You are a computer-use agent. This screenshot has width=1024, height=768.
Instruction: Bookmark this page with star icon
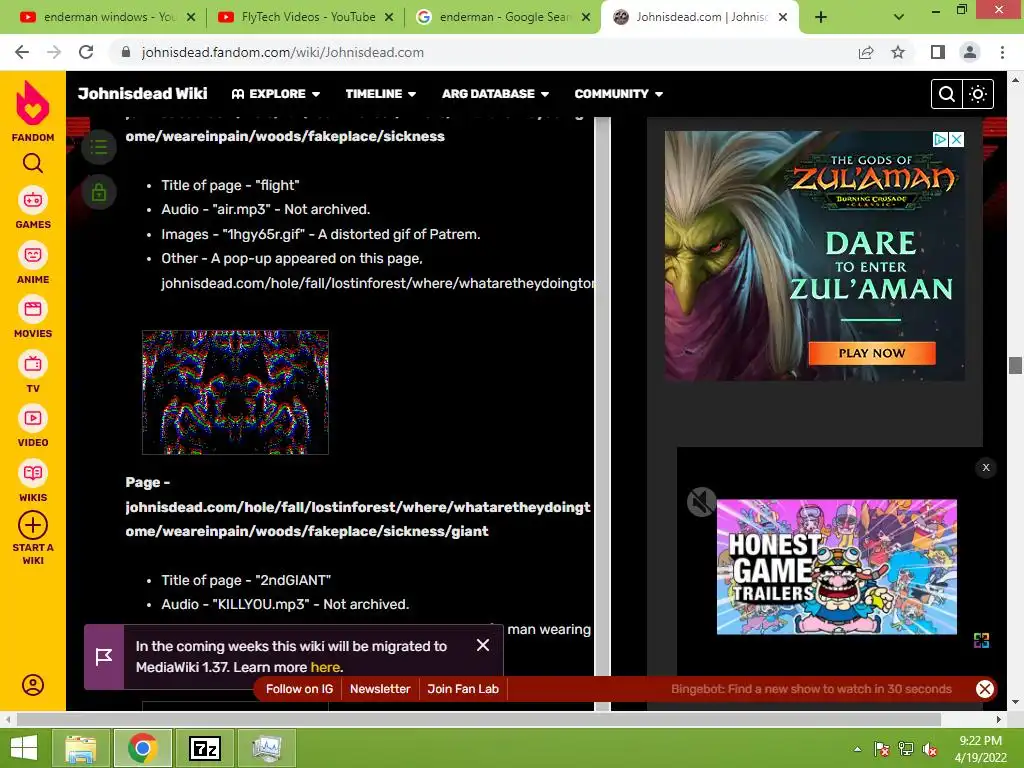(898, 52)
